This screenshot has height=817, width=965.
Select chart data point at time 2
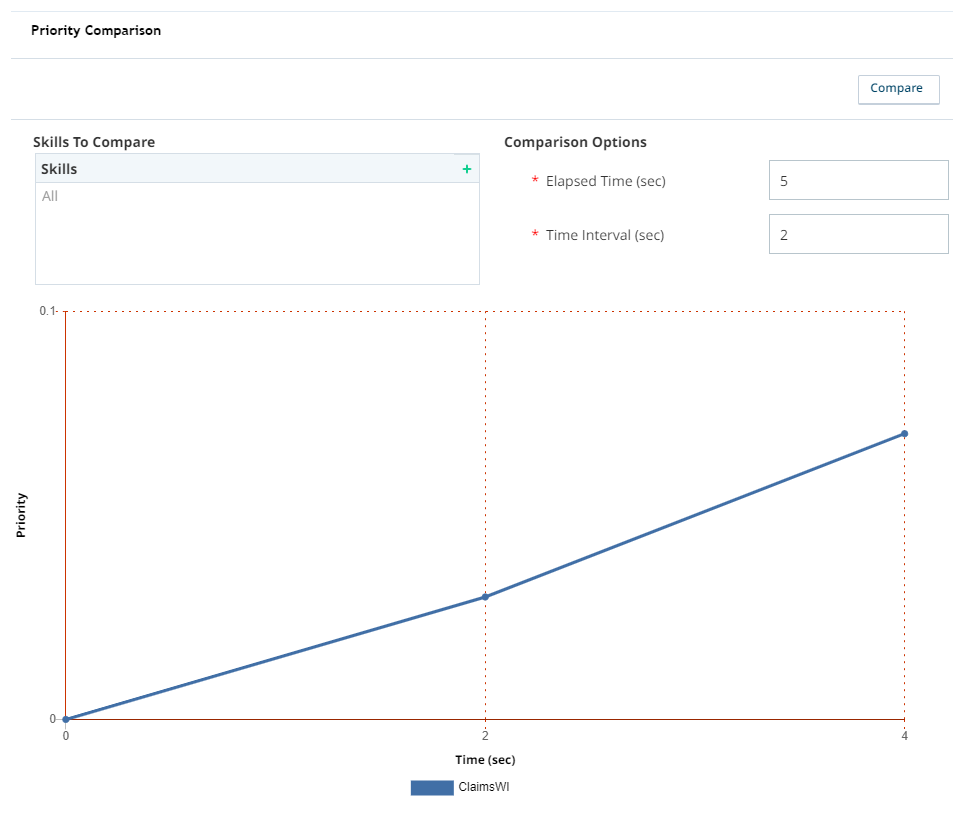(x=485, y=597)
